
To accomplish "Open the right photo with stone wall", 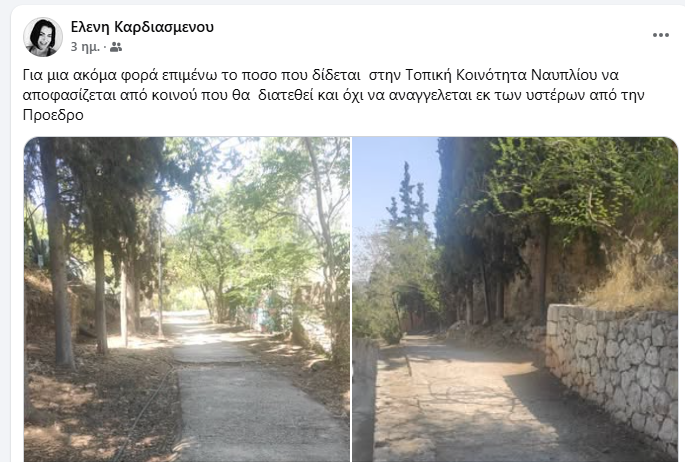I will coord(515,300).
